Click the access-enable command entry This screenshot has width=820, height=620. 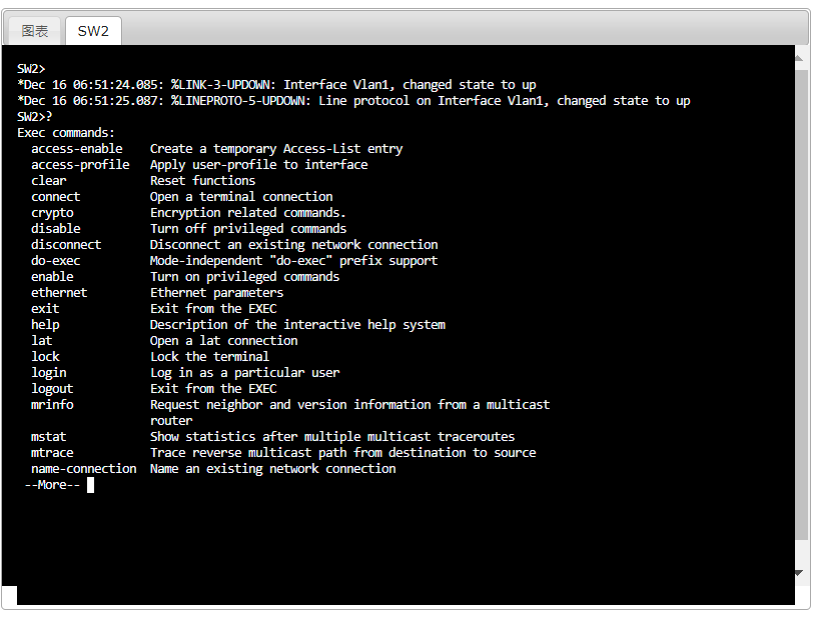pos(77,149)
